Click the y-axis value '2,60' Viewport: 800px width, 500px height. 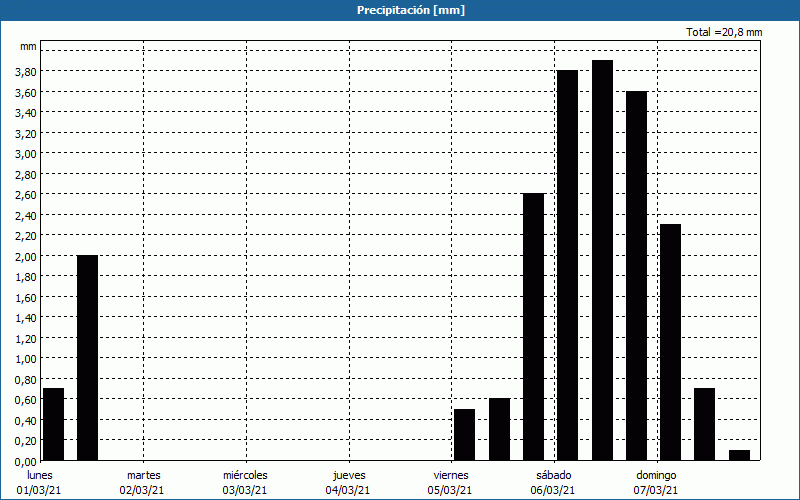(26, 195)
